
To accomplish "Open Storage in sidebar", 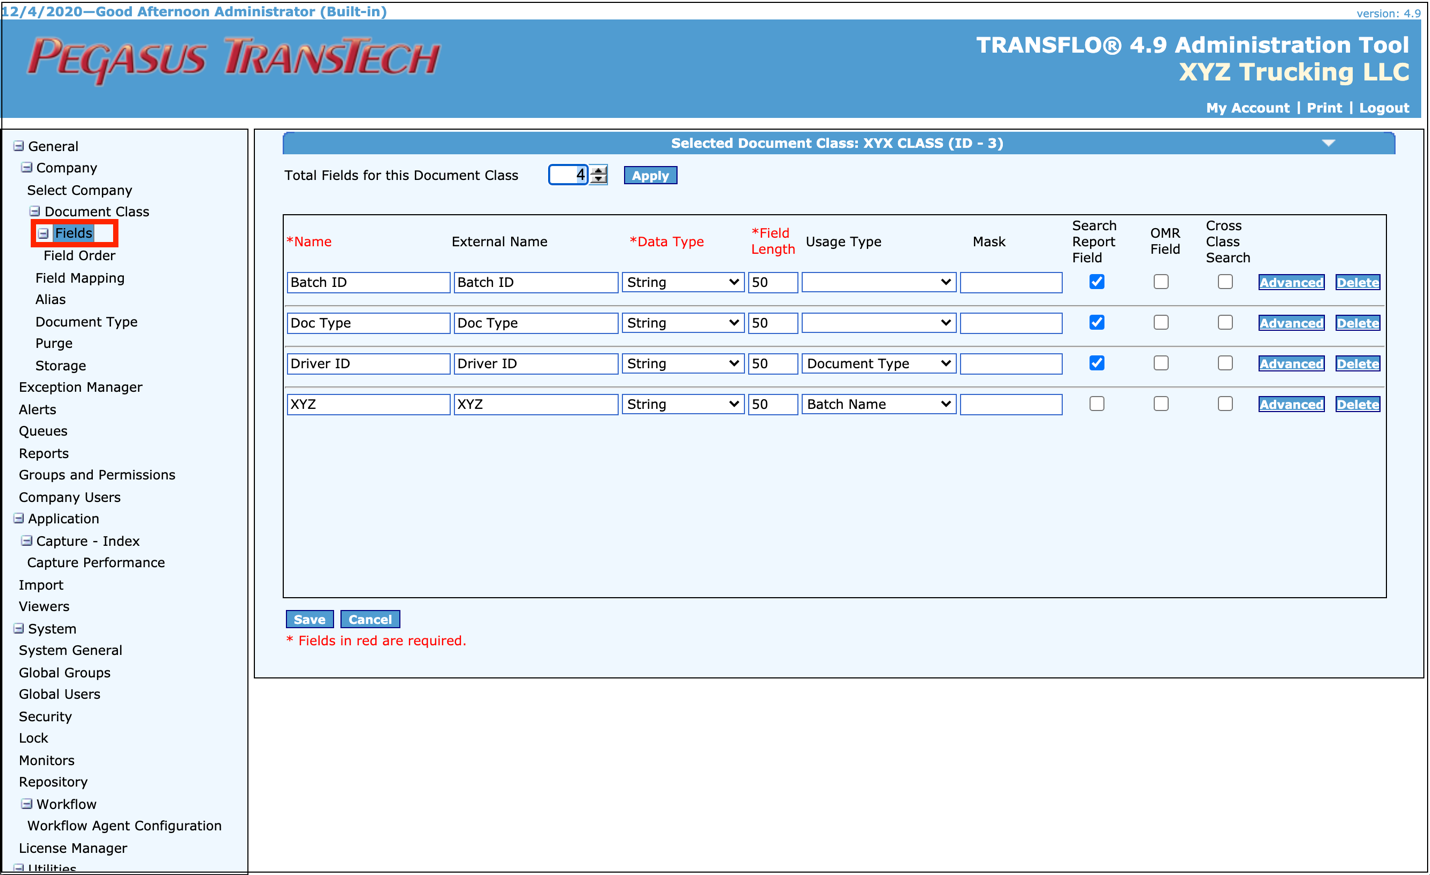I will click(61, 366).
